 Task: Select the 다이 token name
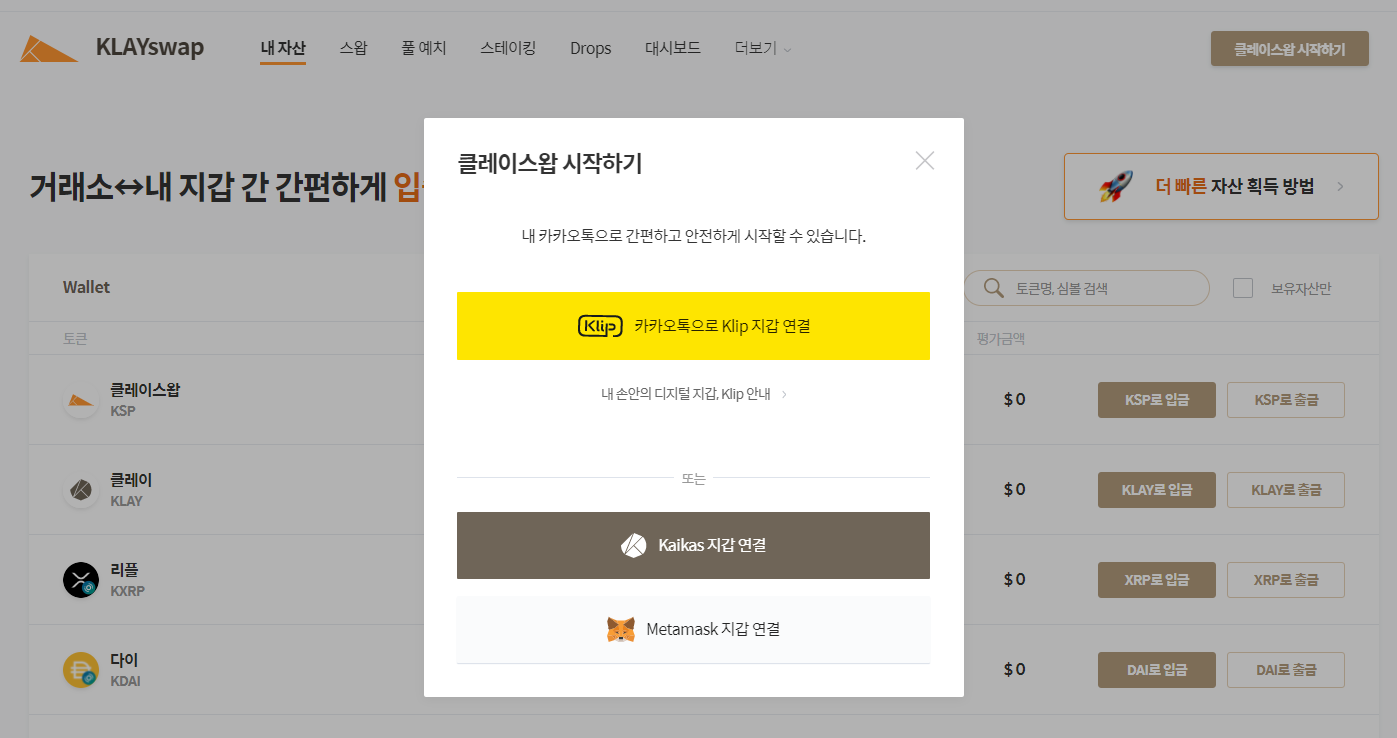(124, 660)
